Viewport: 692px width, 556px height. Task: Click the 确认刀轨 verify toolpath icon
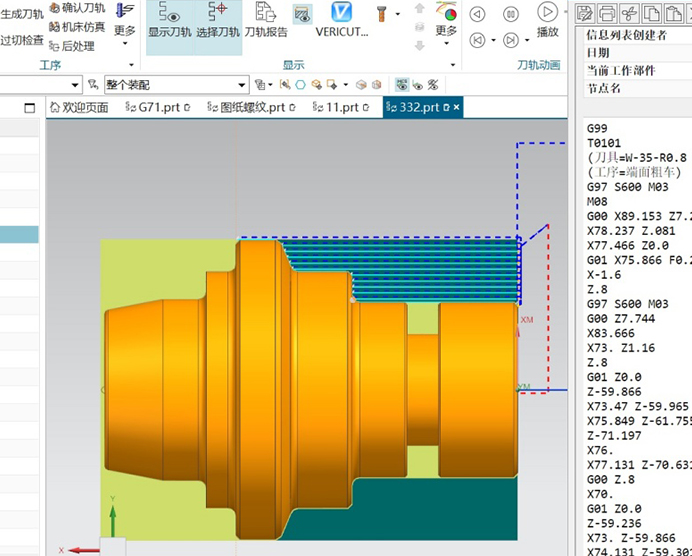77,8
